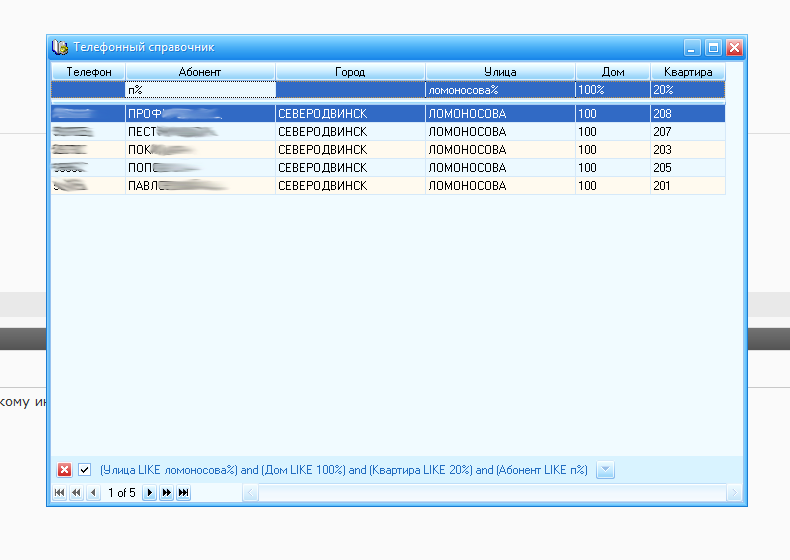
Task: Click the empty Город filter cell
Action: click(350, 90)
